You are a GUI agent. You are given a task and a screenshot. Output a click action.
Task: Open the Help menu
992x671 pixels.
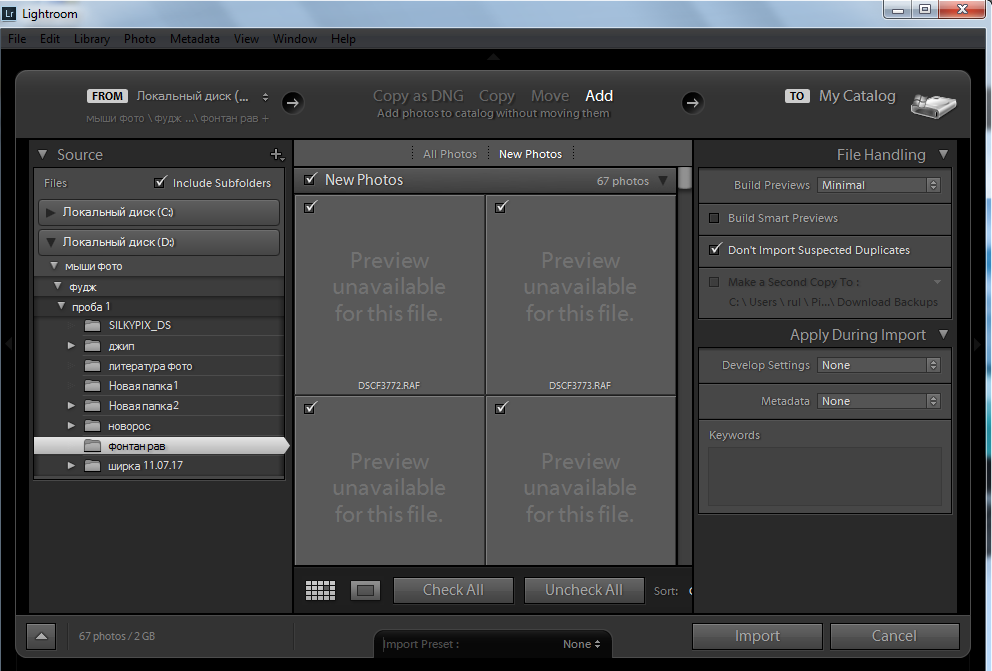click(343, 39)
